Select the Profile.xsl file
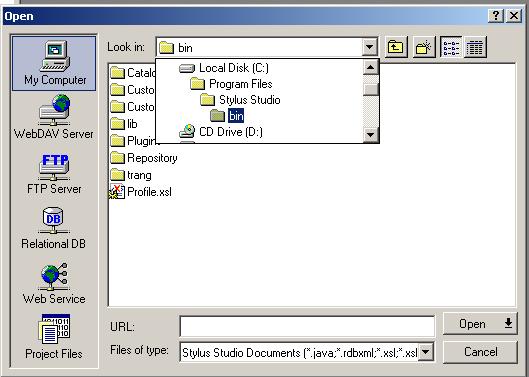Screen dimensions: 529x377 tap(140, 192)
